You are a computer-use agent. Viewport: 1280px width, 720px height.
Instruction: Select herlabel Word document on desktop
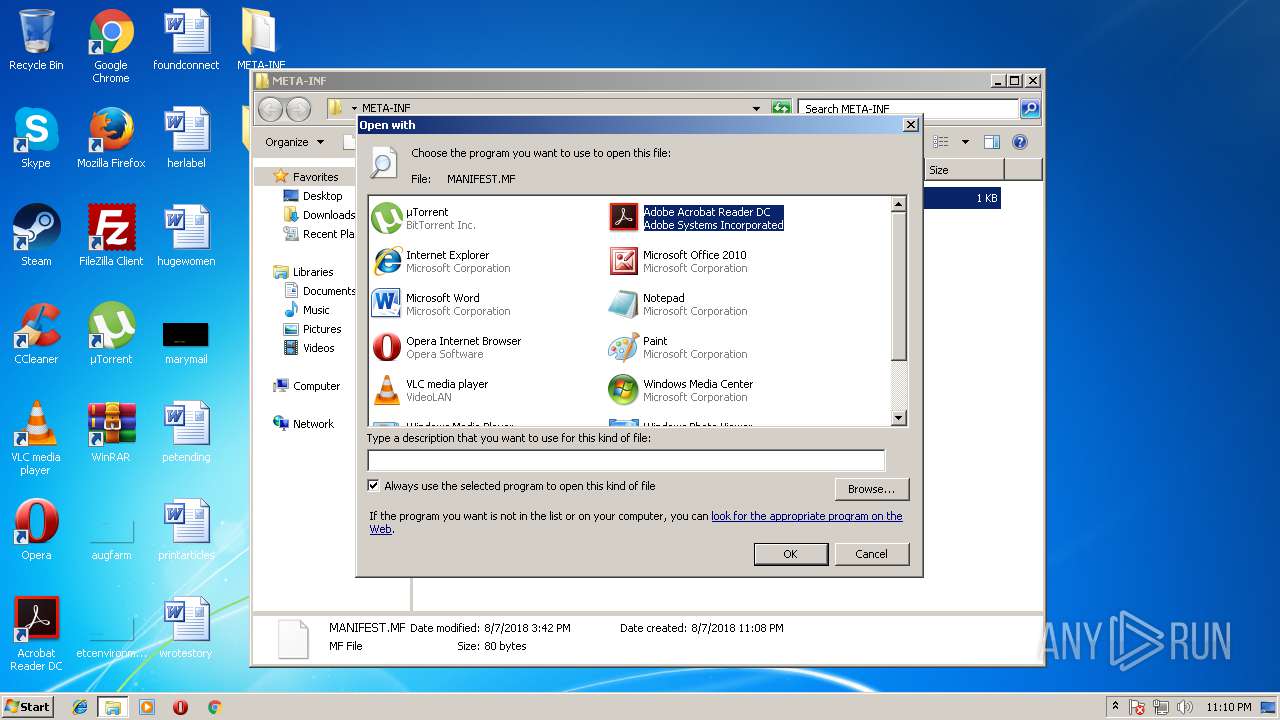[x=186, y=138]
